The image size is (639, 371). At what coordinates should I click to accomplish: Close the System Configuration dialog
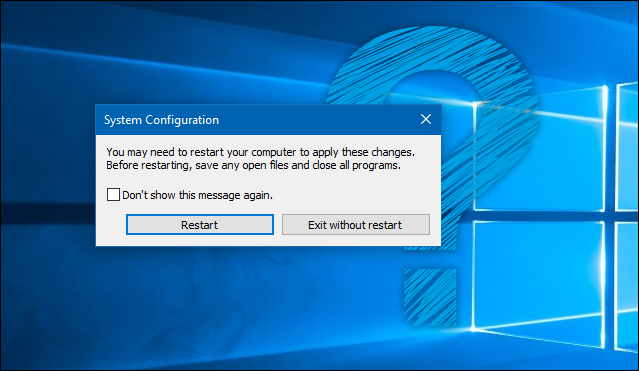426,119
